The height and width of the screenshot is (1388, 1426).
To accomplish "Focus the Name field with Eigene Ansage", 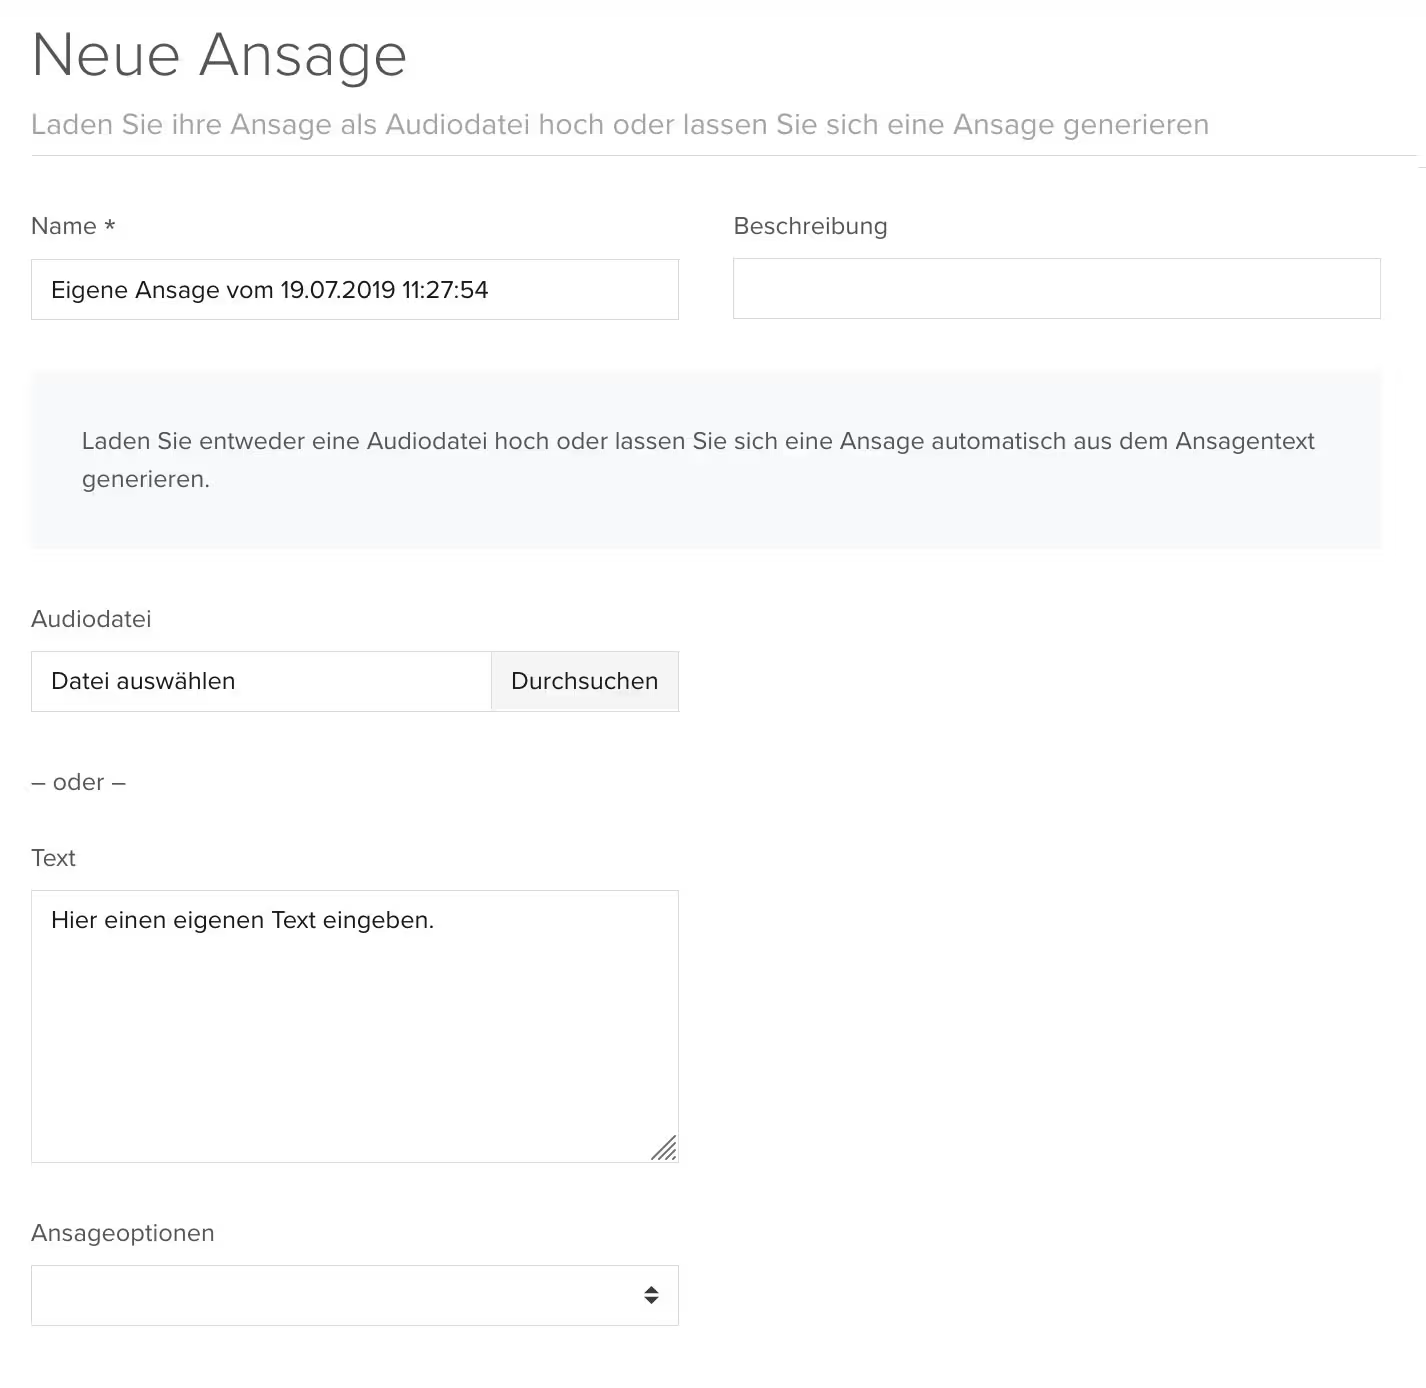I will point(355,290).
